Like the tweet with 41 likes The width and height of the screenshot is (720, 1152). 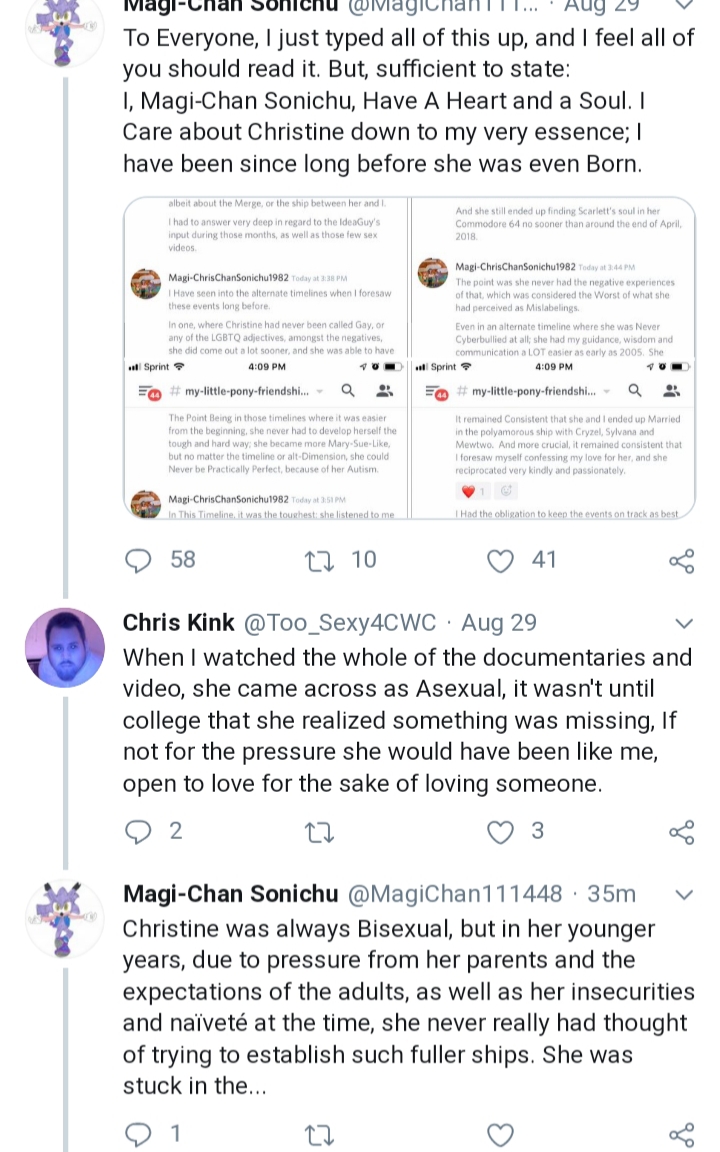coord(500,561)
